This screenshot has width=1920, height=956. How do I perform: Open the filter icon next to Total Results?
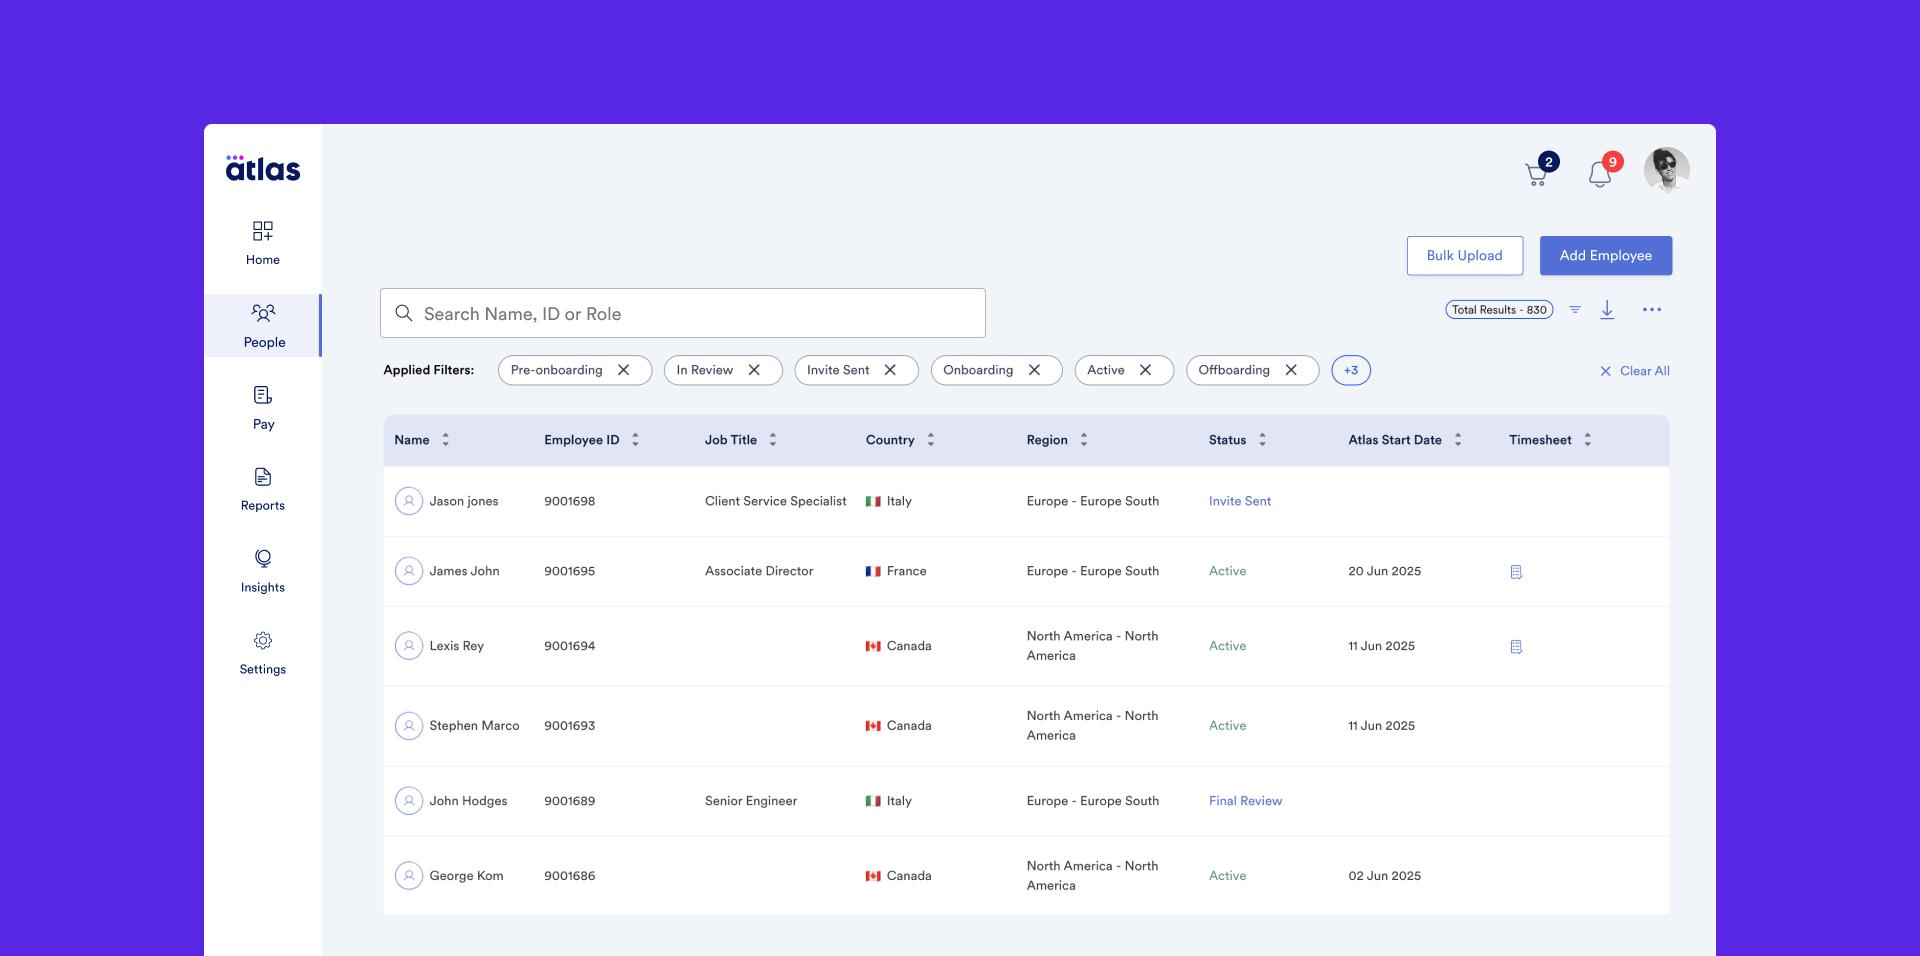1575,310
